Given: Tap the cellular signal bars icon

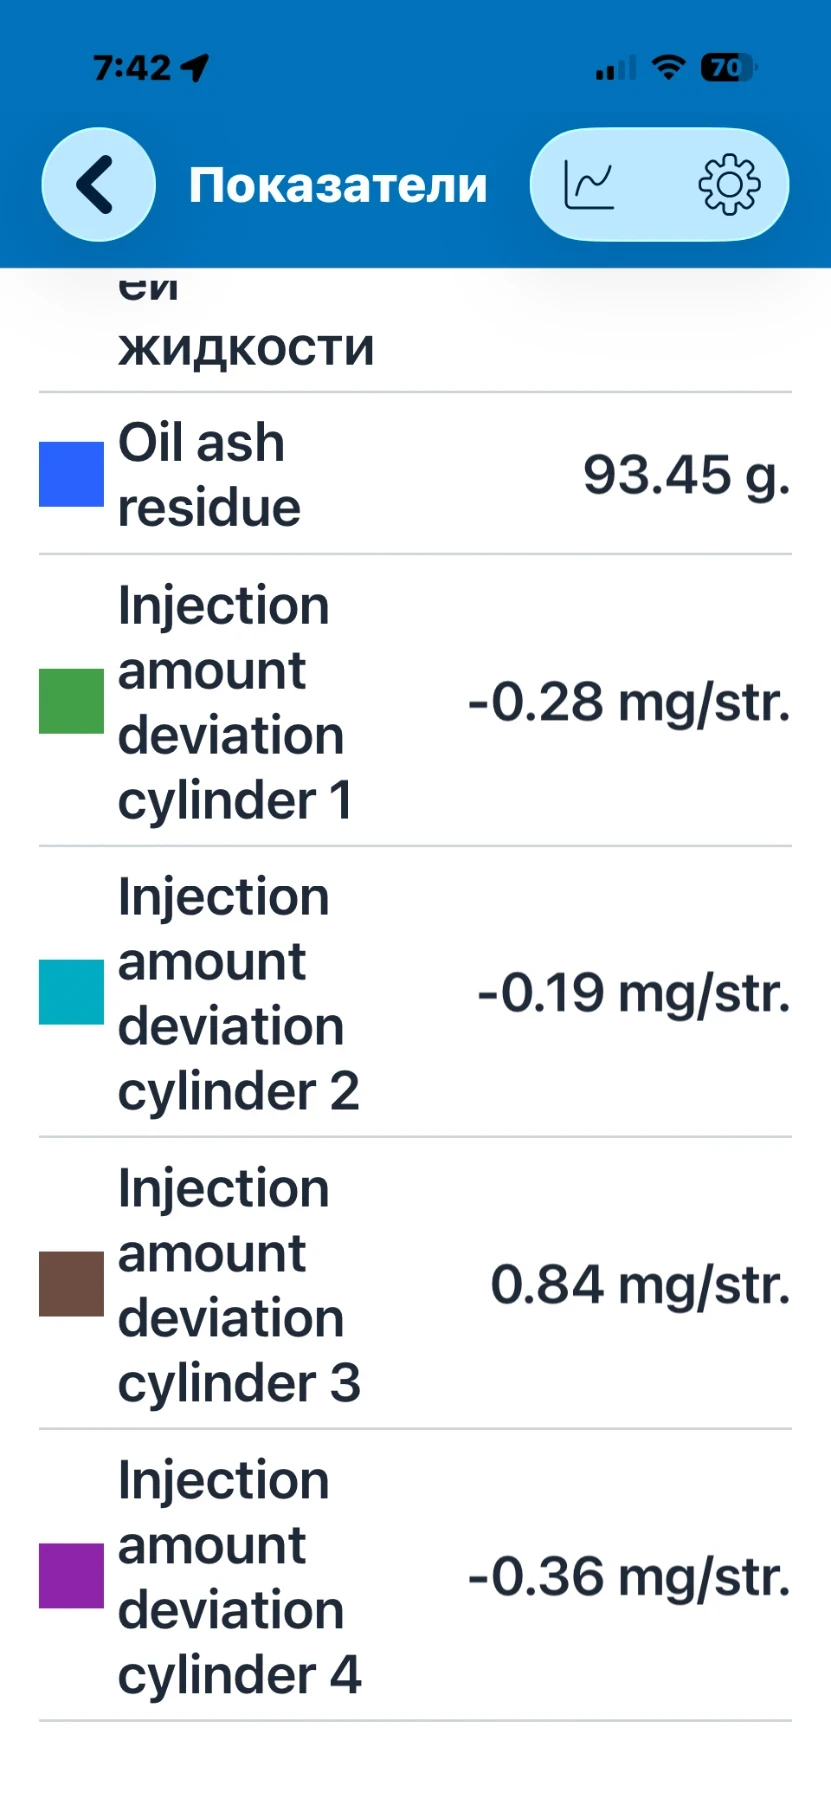Looking at the screenshot, I should pos(615,68).
